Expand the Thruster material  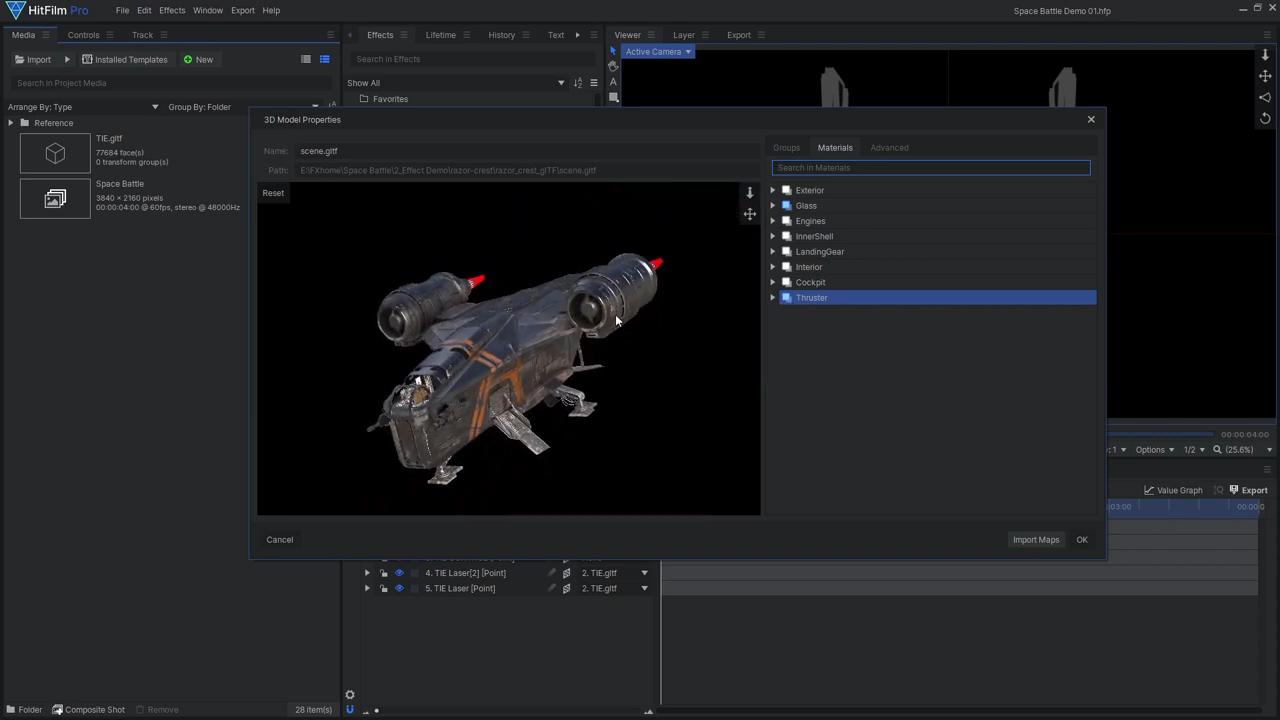point(773,298)
